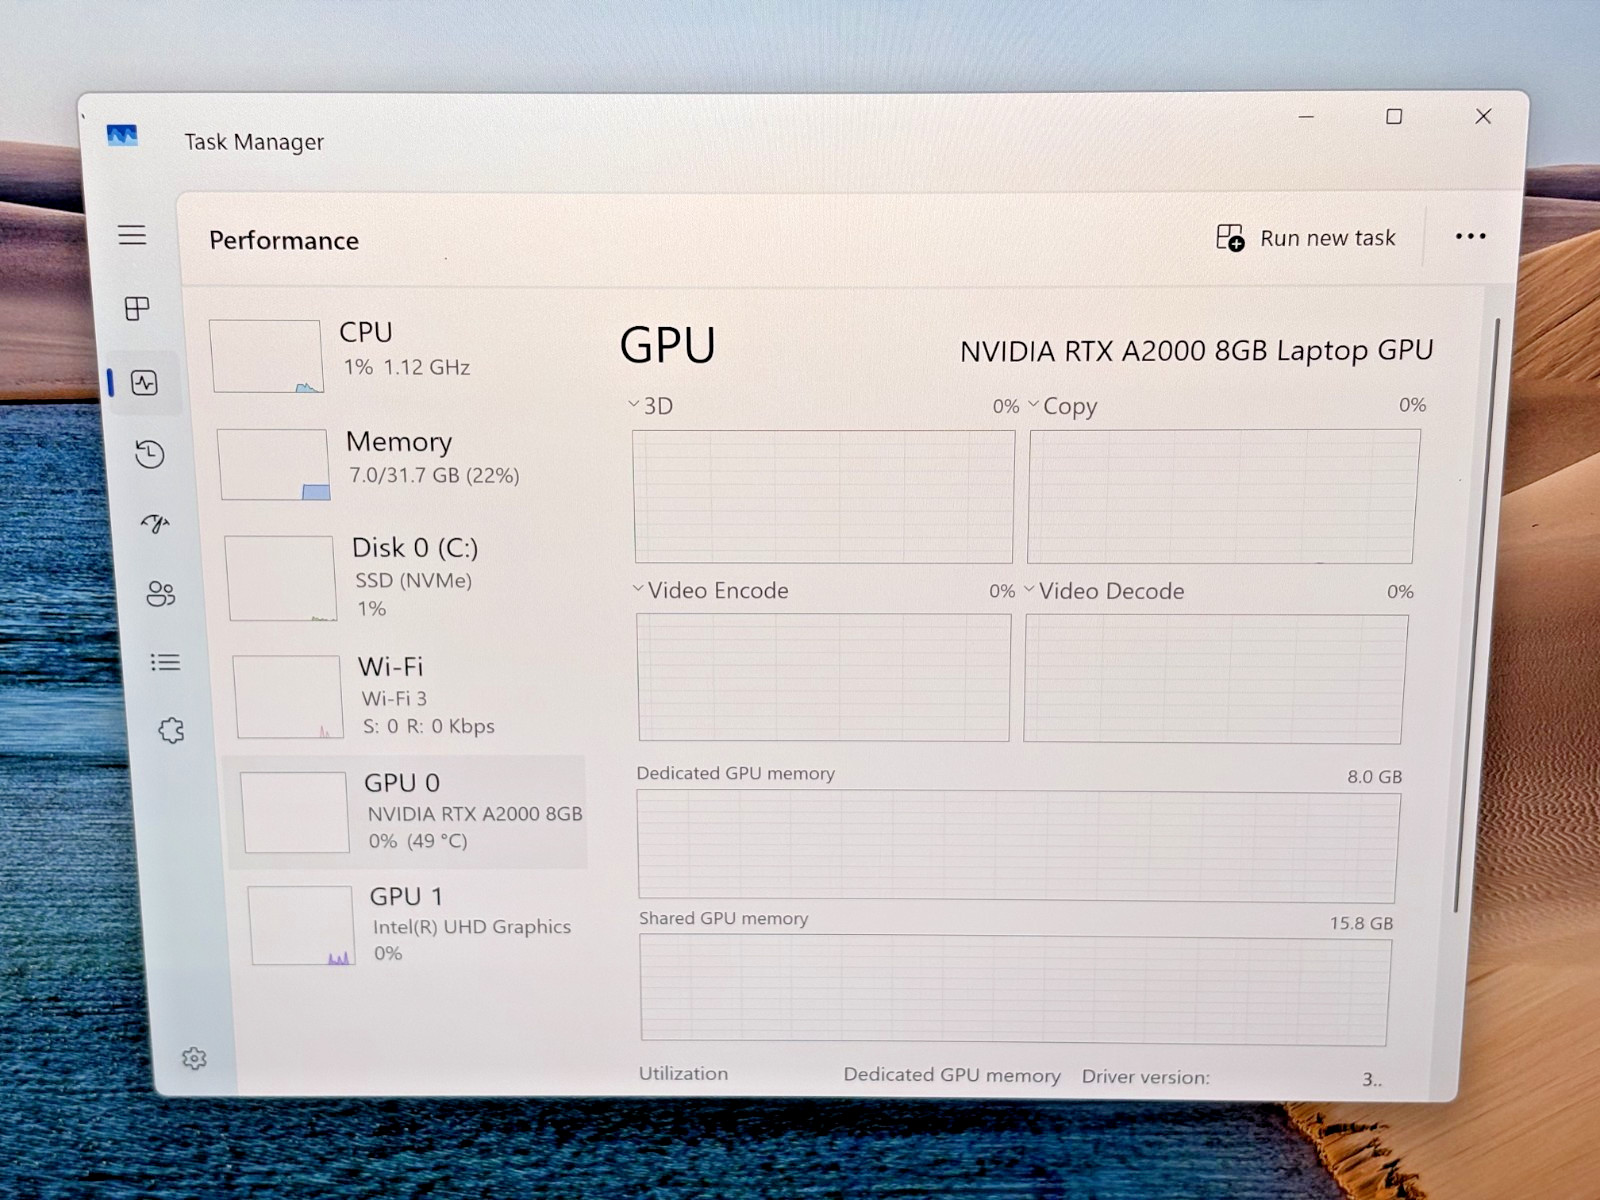The width and height of the screenshot is (1600, 1200).
Task: Maximize the Task Manager window
Action: [1394, 117]
